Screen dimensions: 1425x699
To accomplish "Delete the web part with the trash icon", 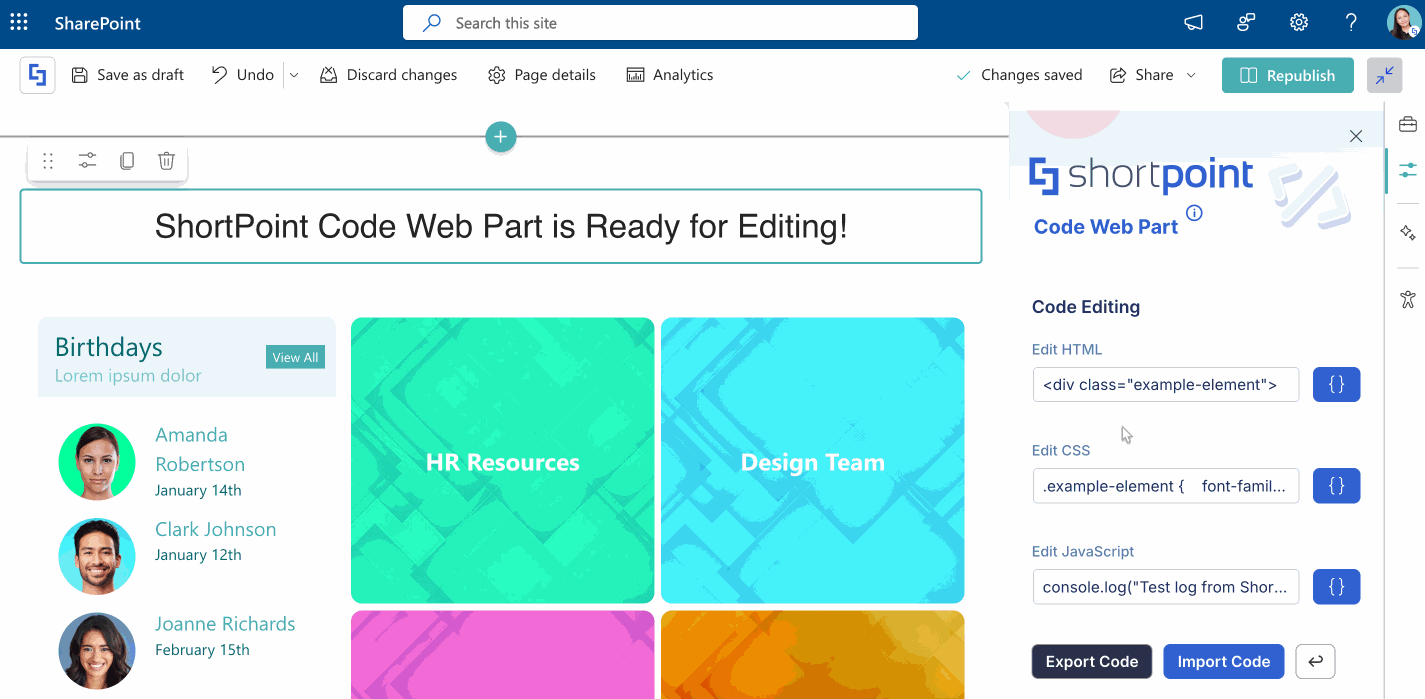I will pos(167,161).
